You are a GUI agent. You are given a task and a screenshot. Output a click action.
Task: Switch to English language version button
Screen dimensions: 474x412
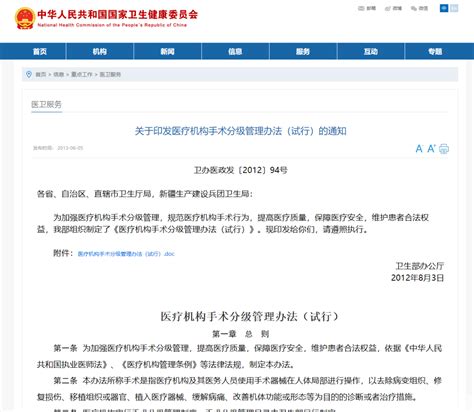tap(454, 8)
